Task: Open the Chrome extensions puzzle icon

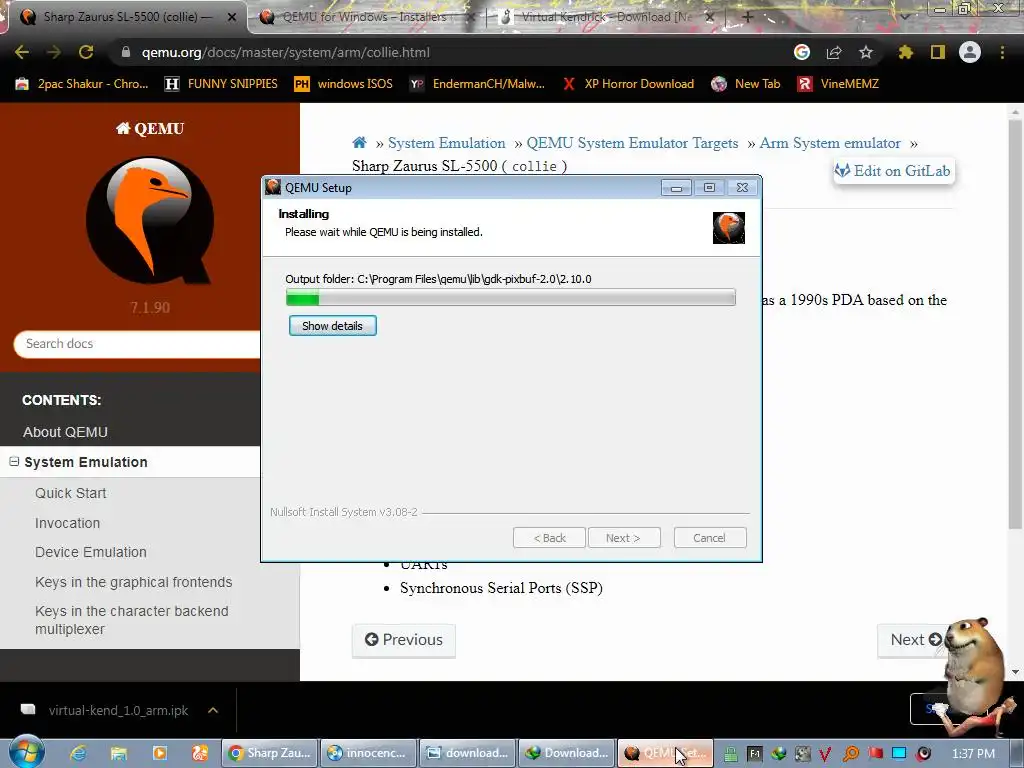Action: pyautogui.click(x=906, y=52)
